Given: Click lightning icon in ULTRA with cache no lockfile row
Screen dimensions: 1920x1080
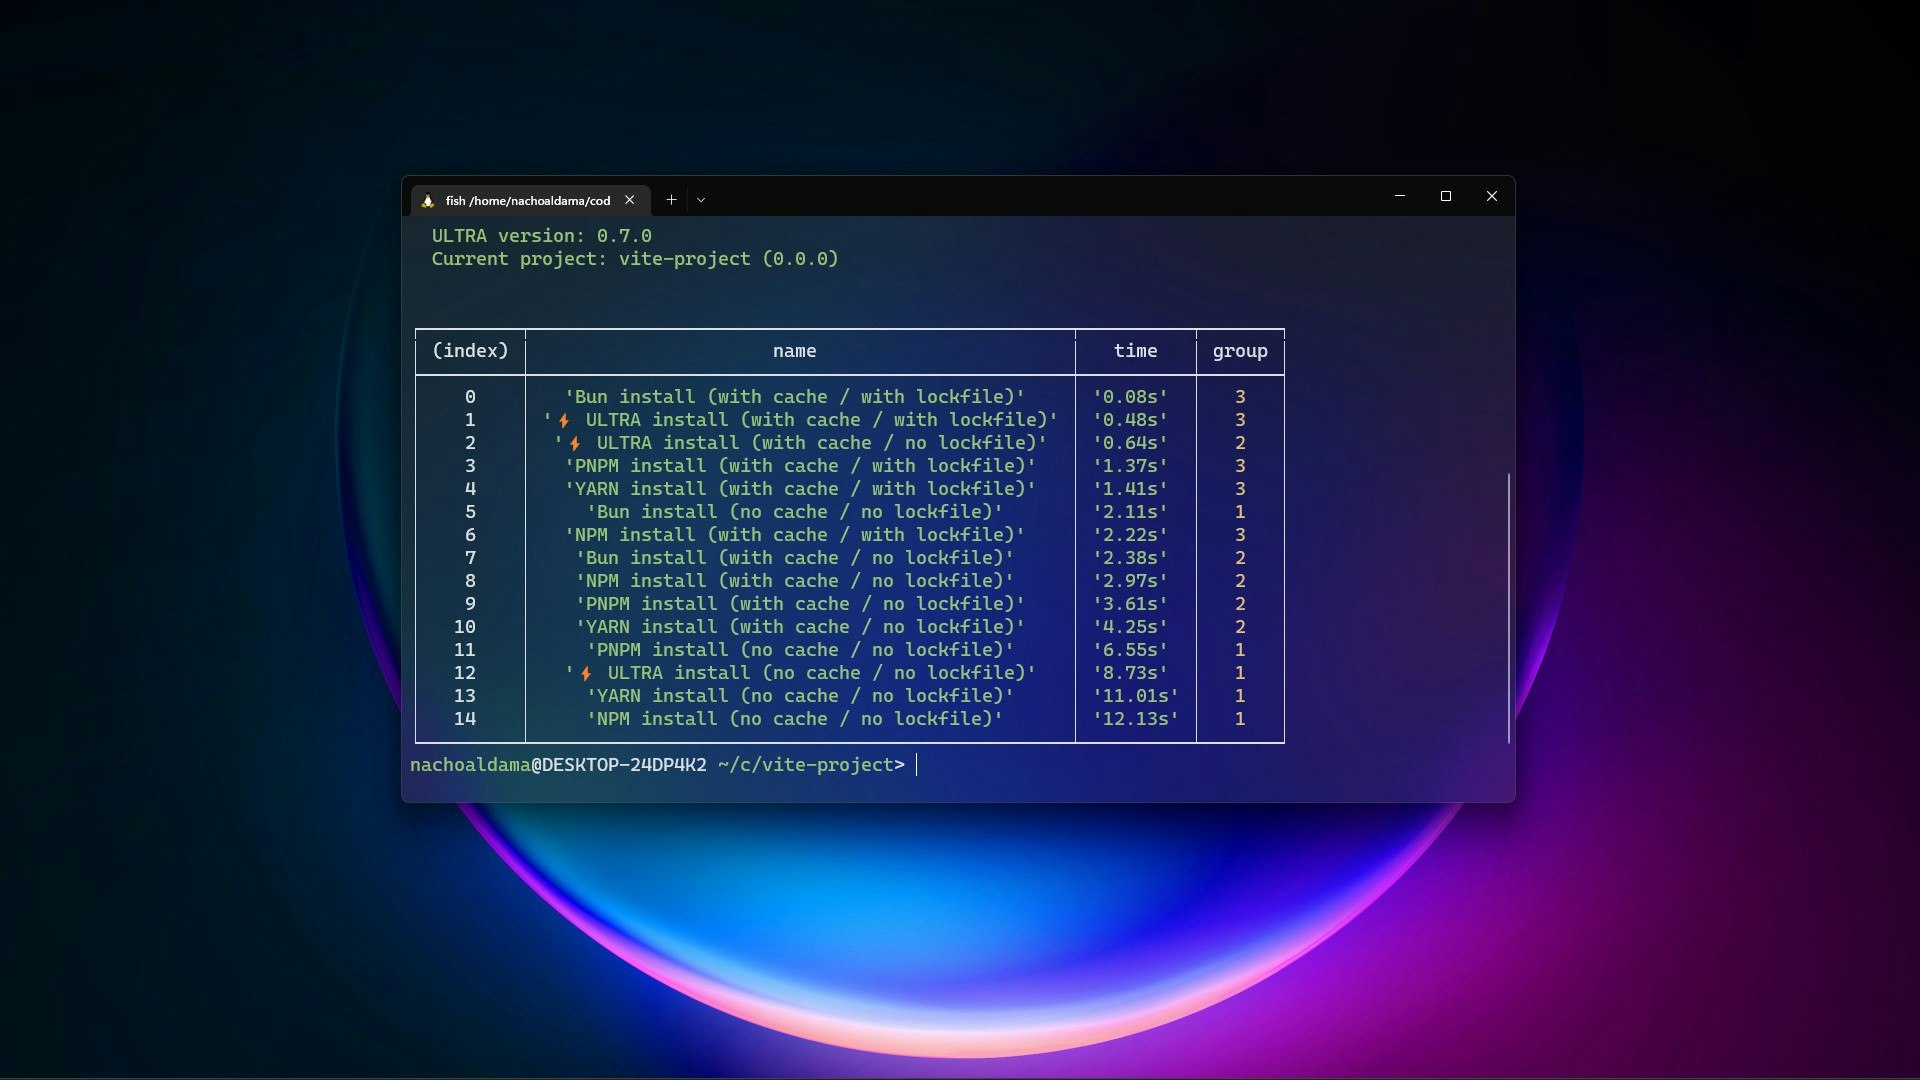Looking at the screenshot, I should 575,443.
